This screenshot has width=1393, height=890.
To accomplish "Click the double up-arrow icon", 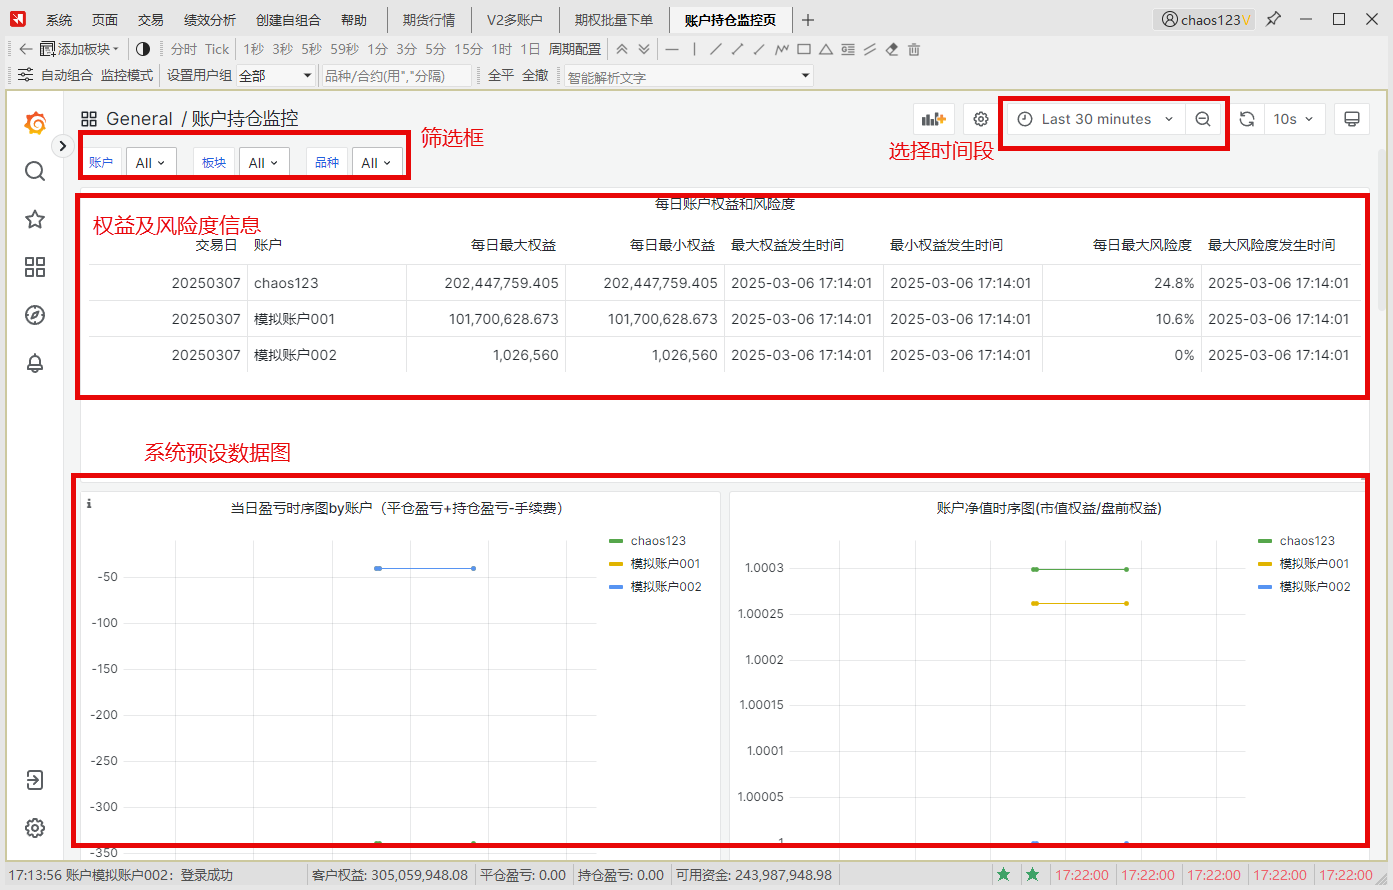I will tap(622, 49).
